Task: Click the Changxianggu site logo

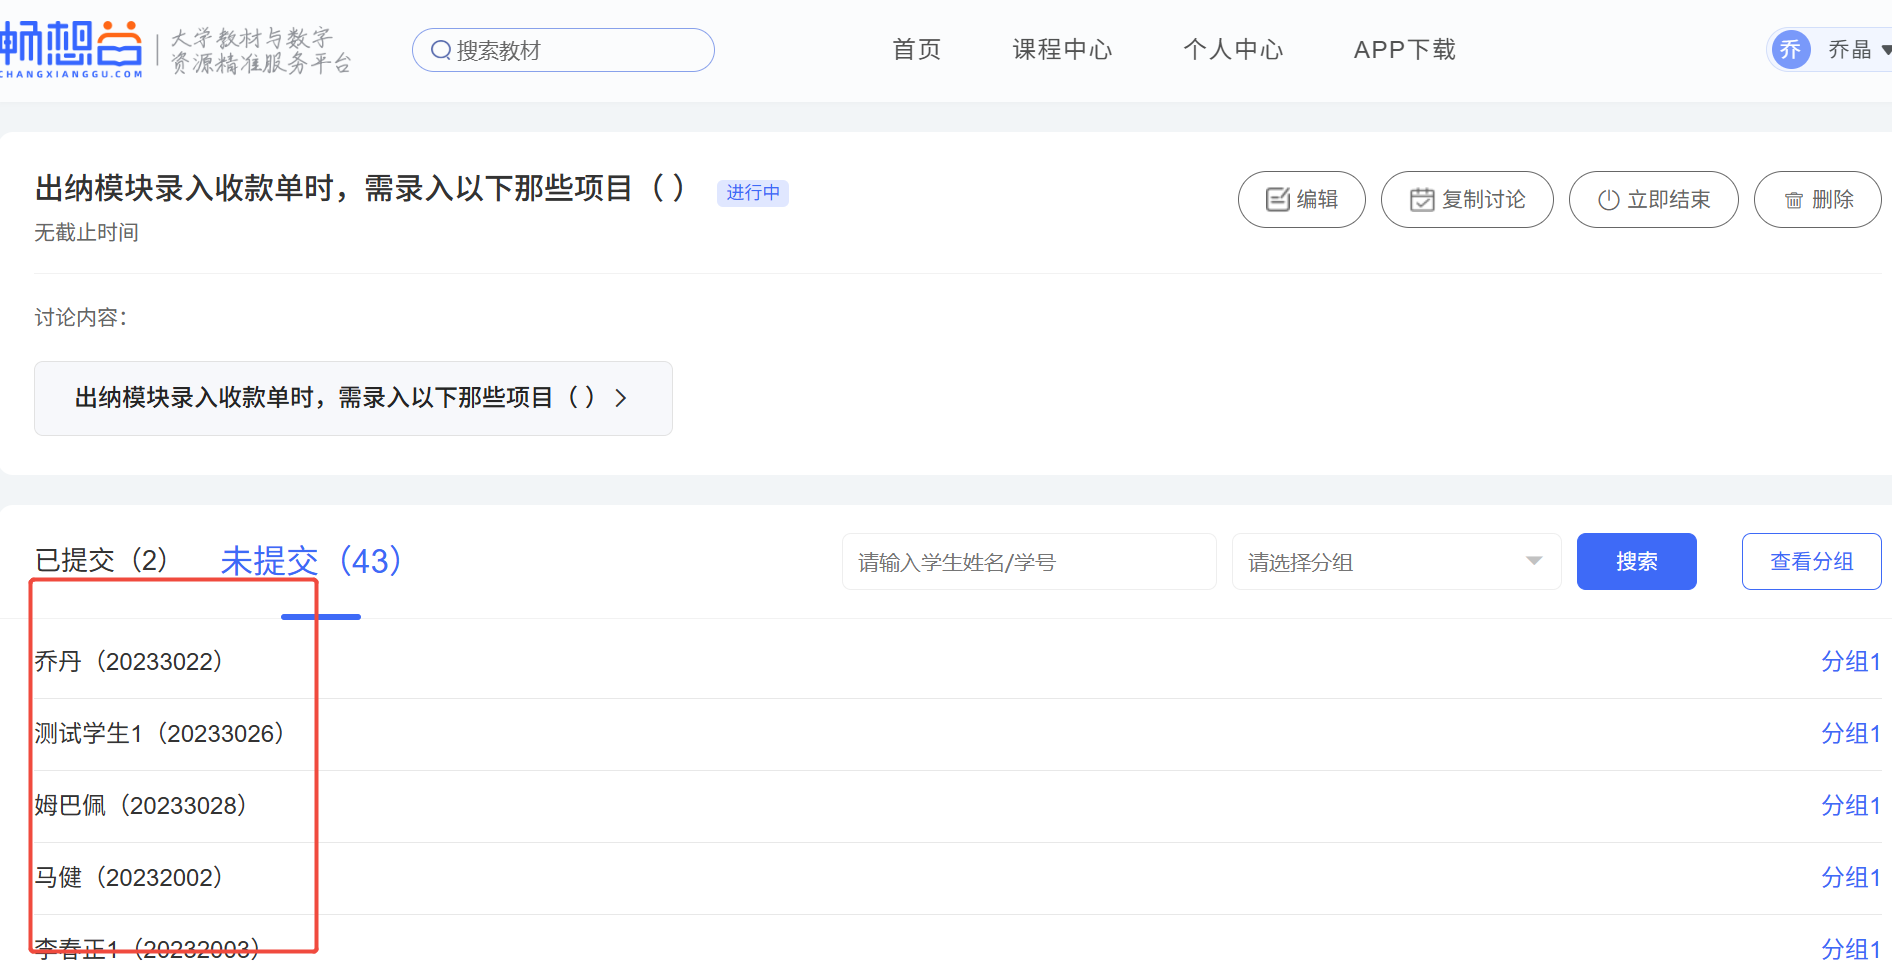Action: (x=72, y=49)
